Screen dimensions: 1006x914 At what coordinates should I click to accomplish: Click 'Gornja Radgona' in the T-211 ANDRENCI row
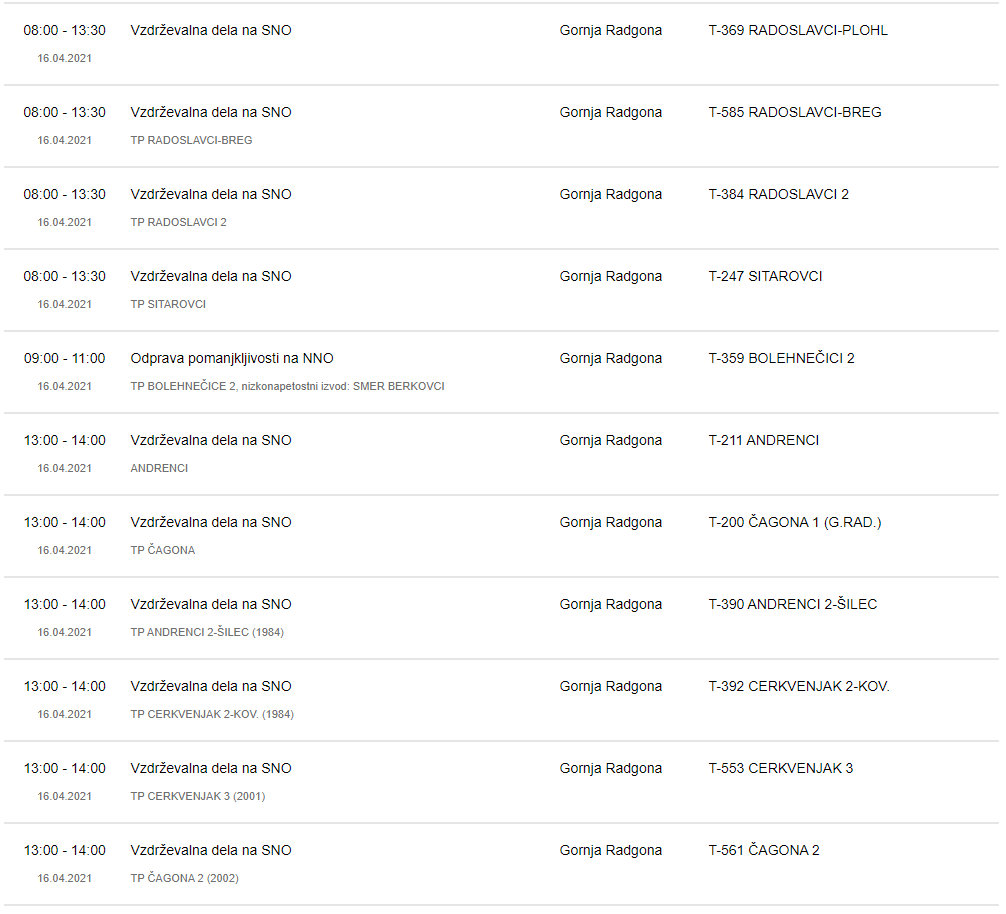click(610, 440)
